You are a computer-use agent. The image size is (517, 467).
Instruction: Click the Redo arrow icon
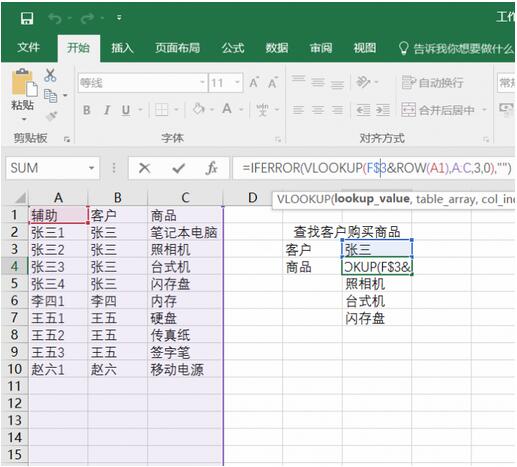(x=87, y=18)
